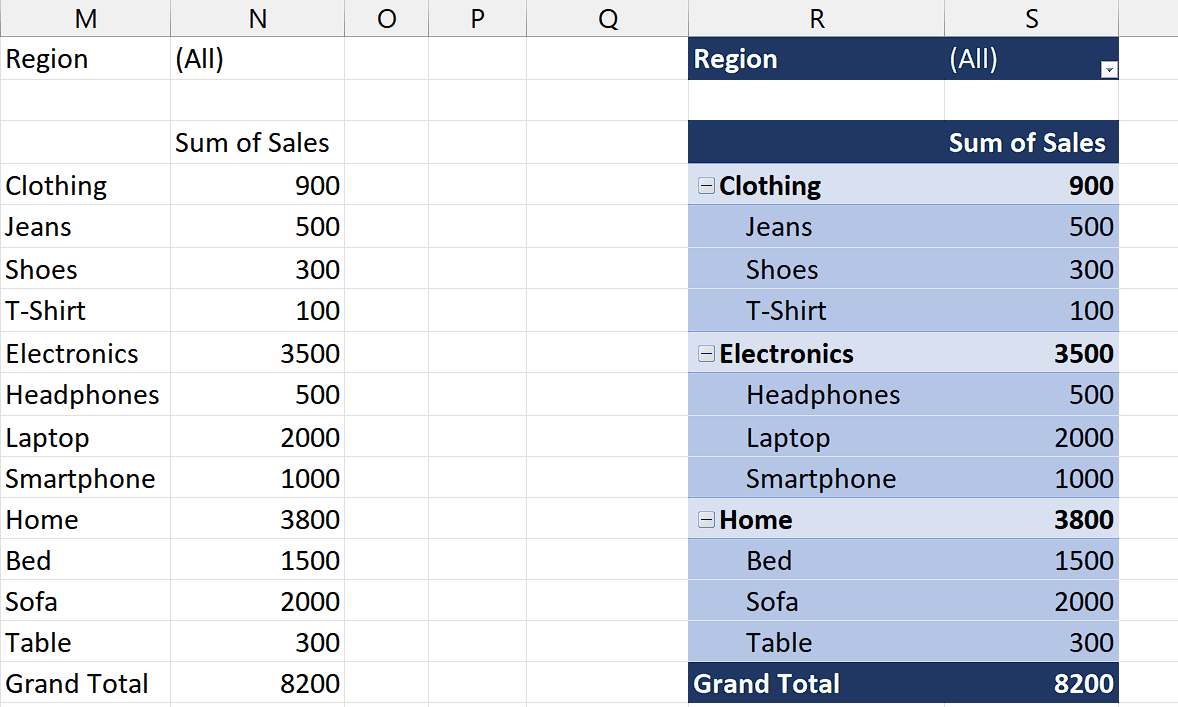Viewport: 1178px width, 707px height.
Task: Select the Table row label in the styled pivot
Action: 779,642
